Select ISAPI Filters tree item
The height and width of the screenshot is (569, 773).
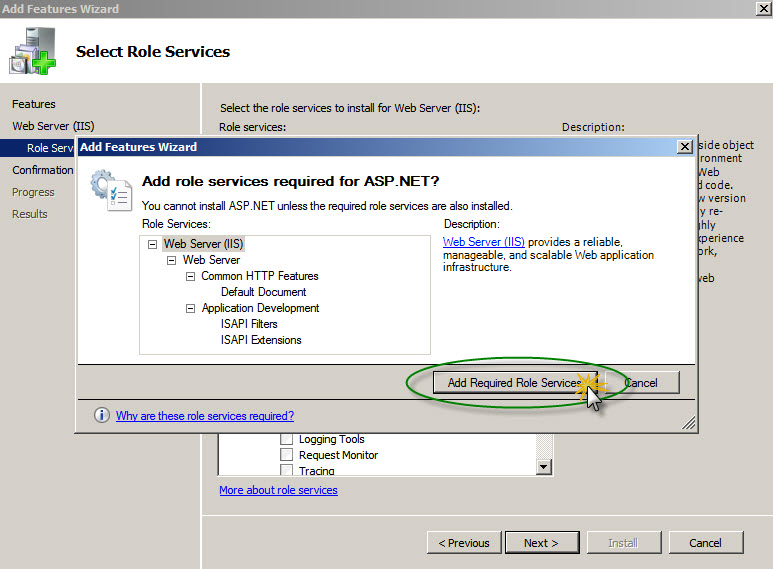tap(249, 324)
